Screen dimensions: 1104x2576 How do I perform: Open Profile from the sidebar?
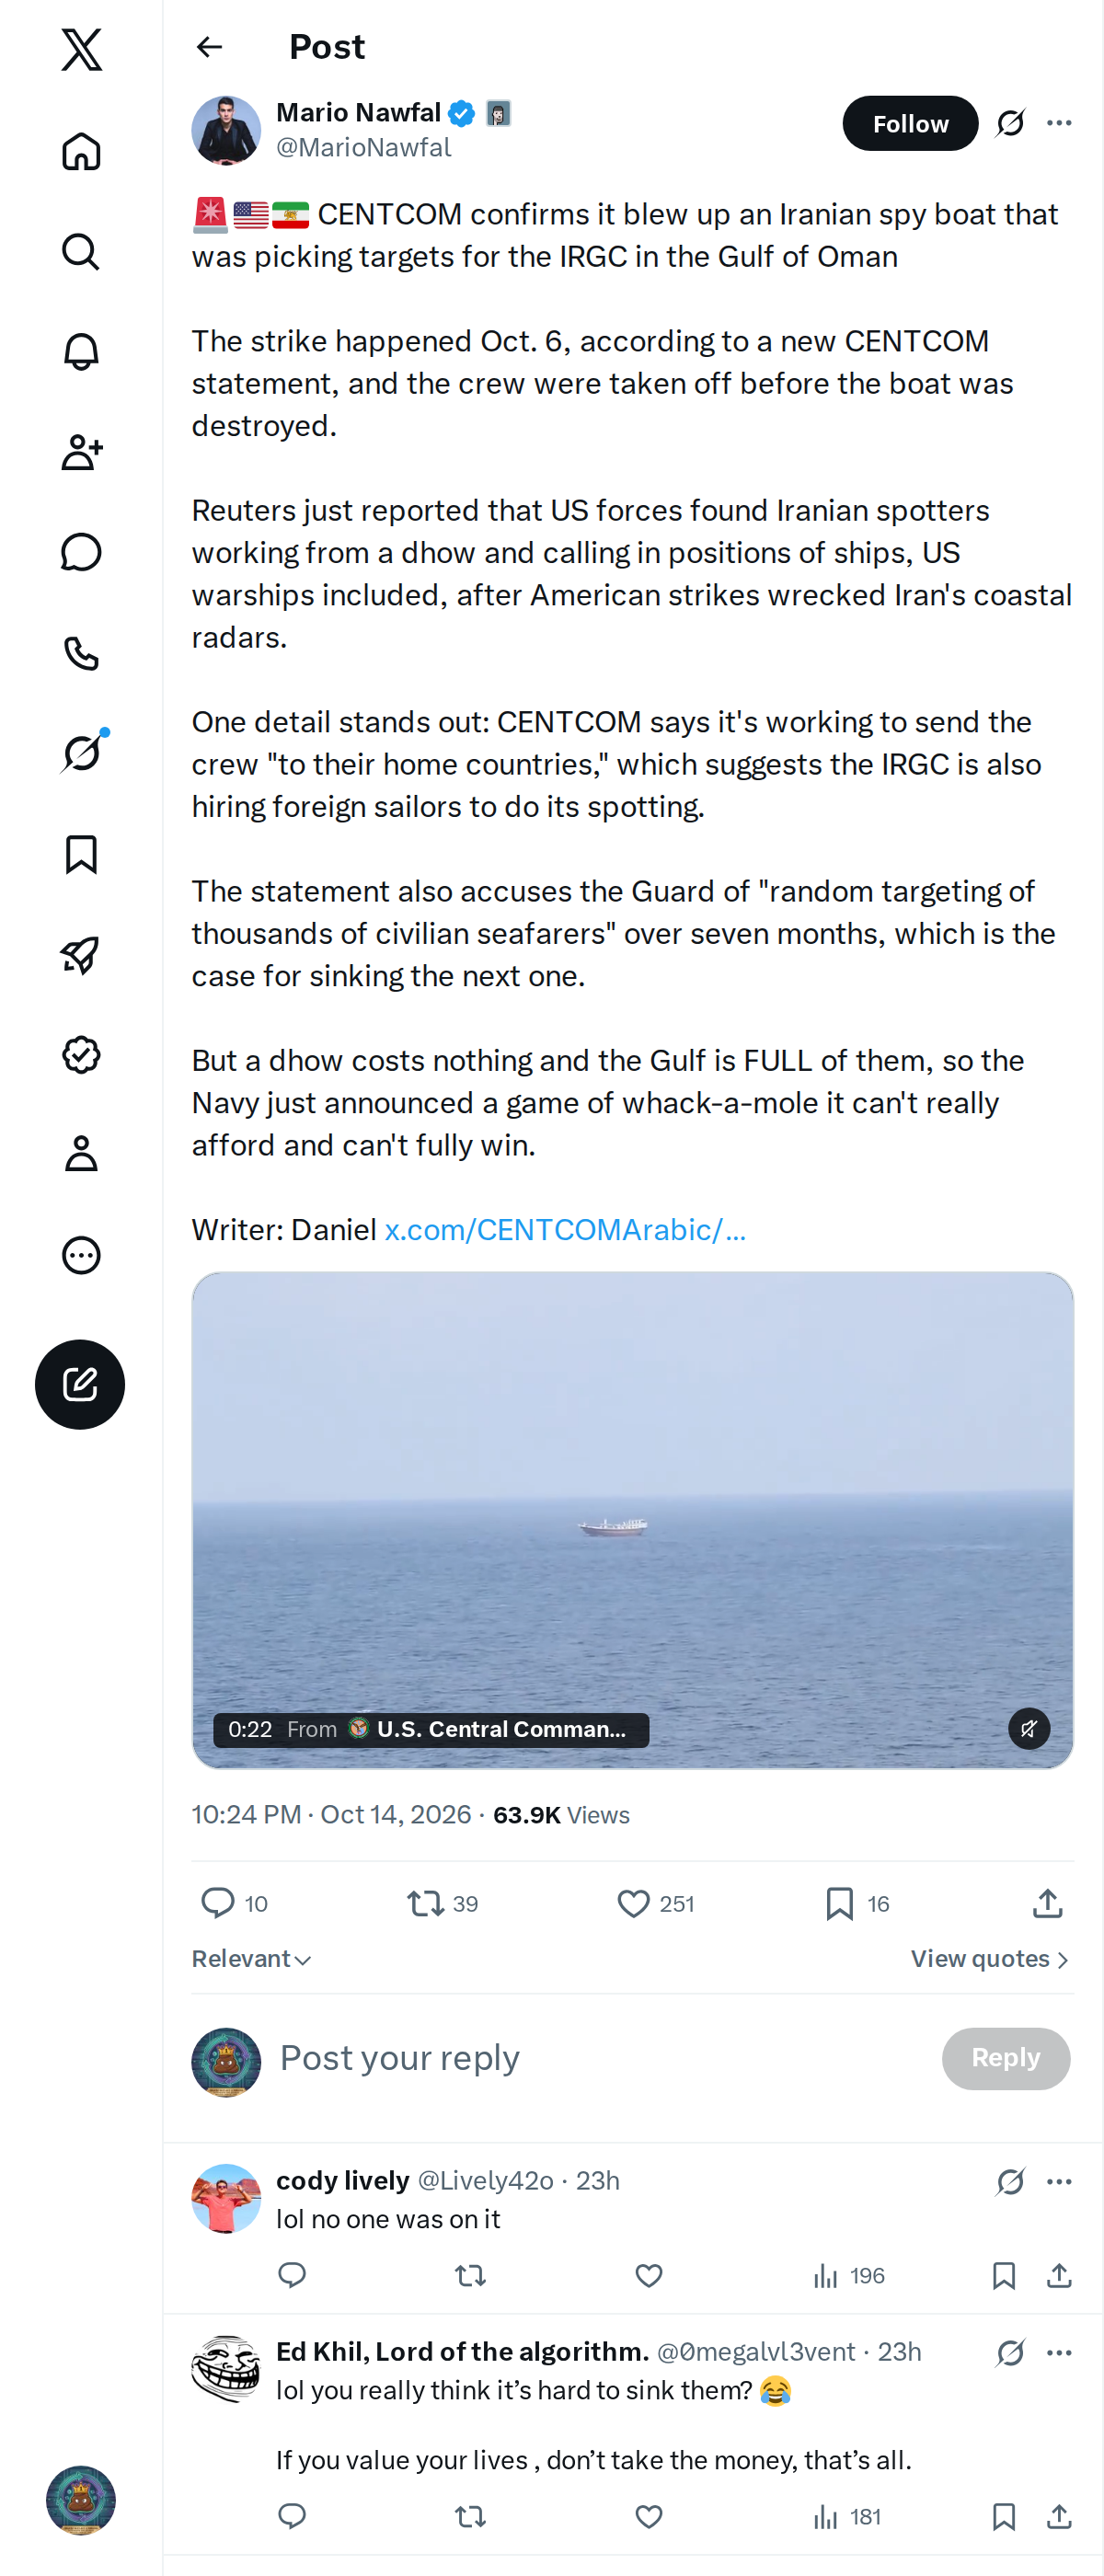81,1153
